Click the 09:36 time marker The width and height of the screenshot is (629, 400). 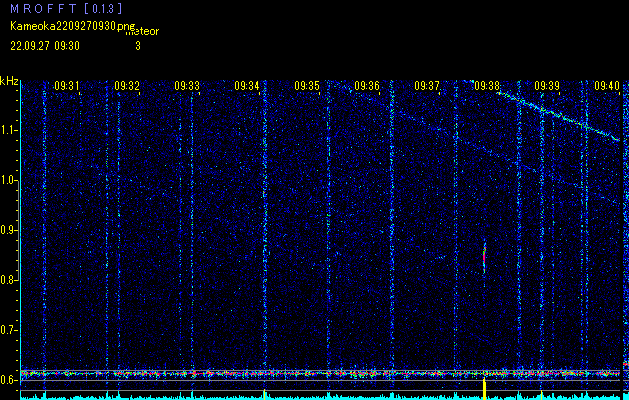(x=367, y=86)
